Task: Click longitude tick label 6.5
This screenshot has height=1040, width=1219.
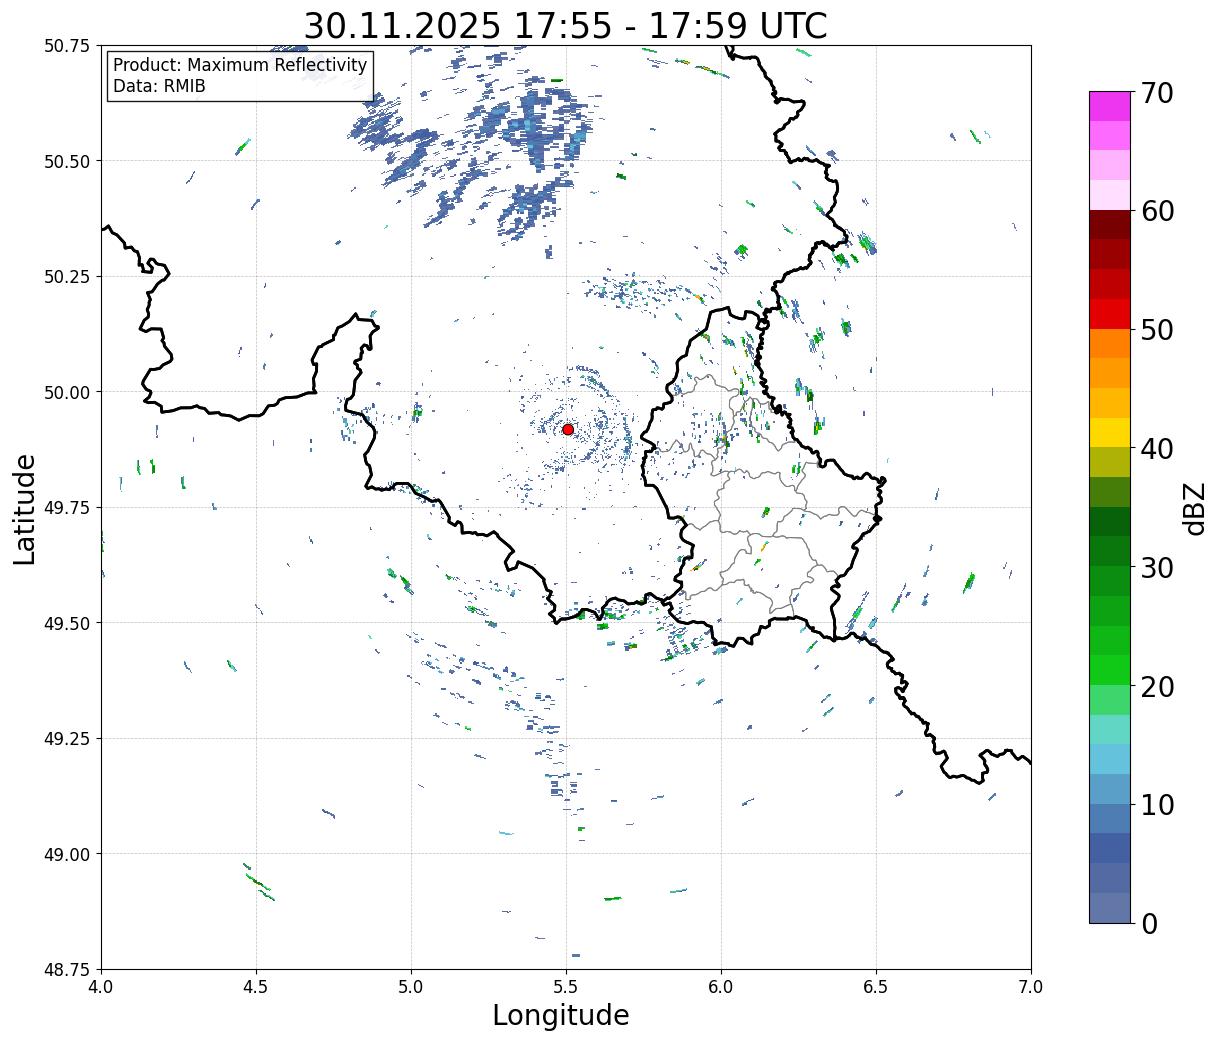Action: 876,987
